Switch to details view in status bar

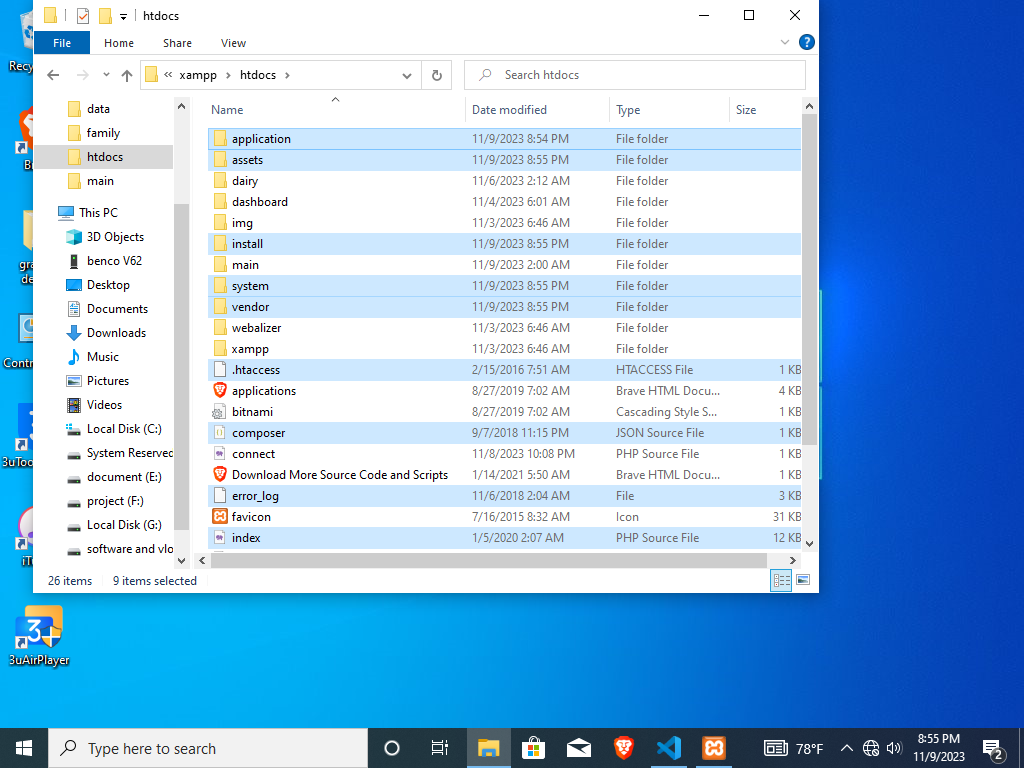(x=782, y=580)
